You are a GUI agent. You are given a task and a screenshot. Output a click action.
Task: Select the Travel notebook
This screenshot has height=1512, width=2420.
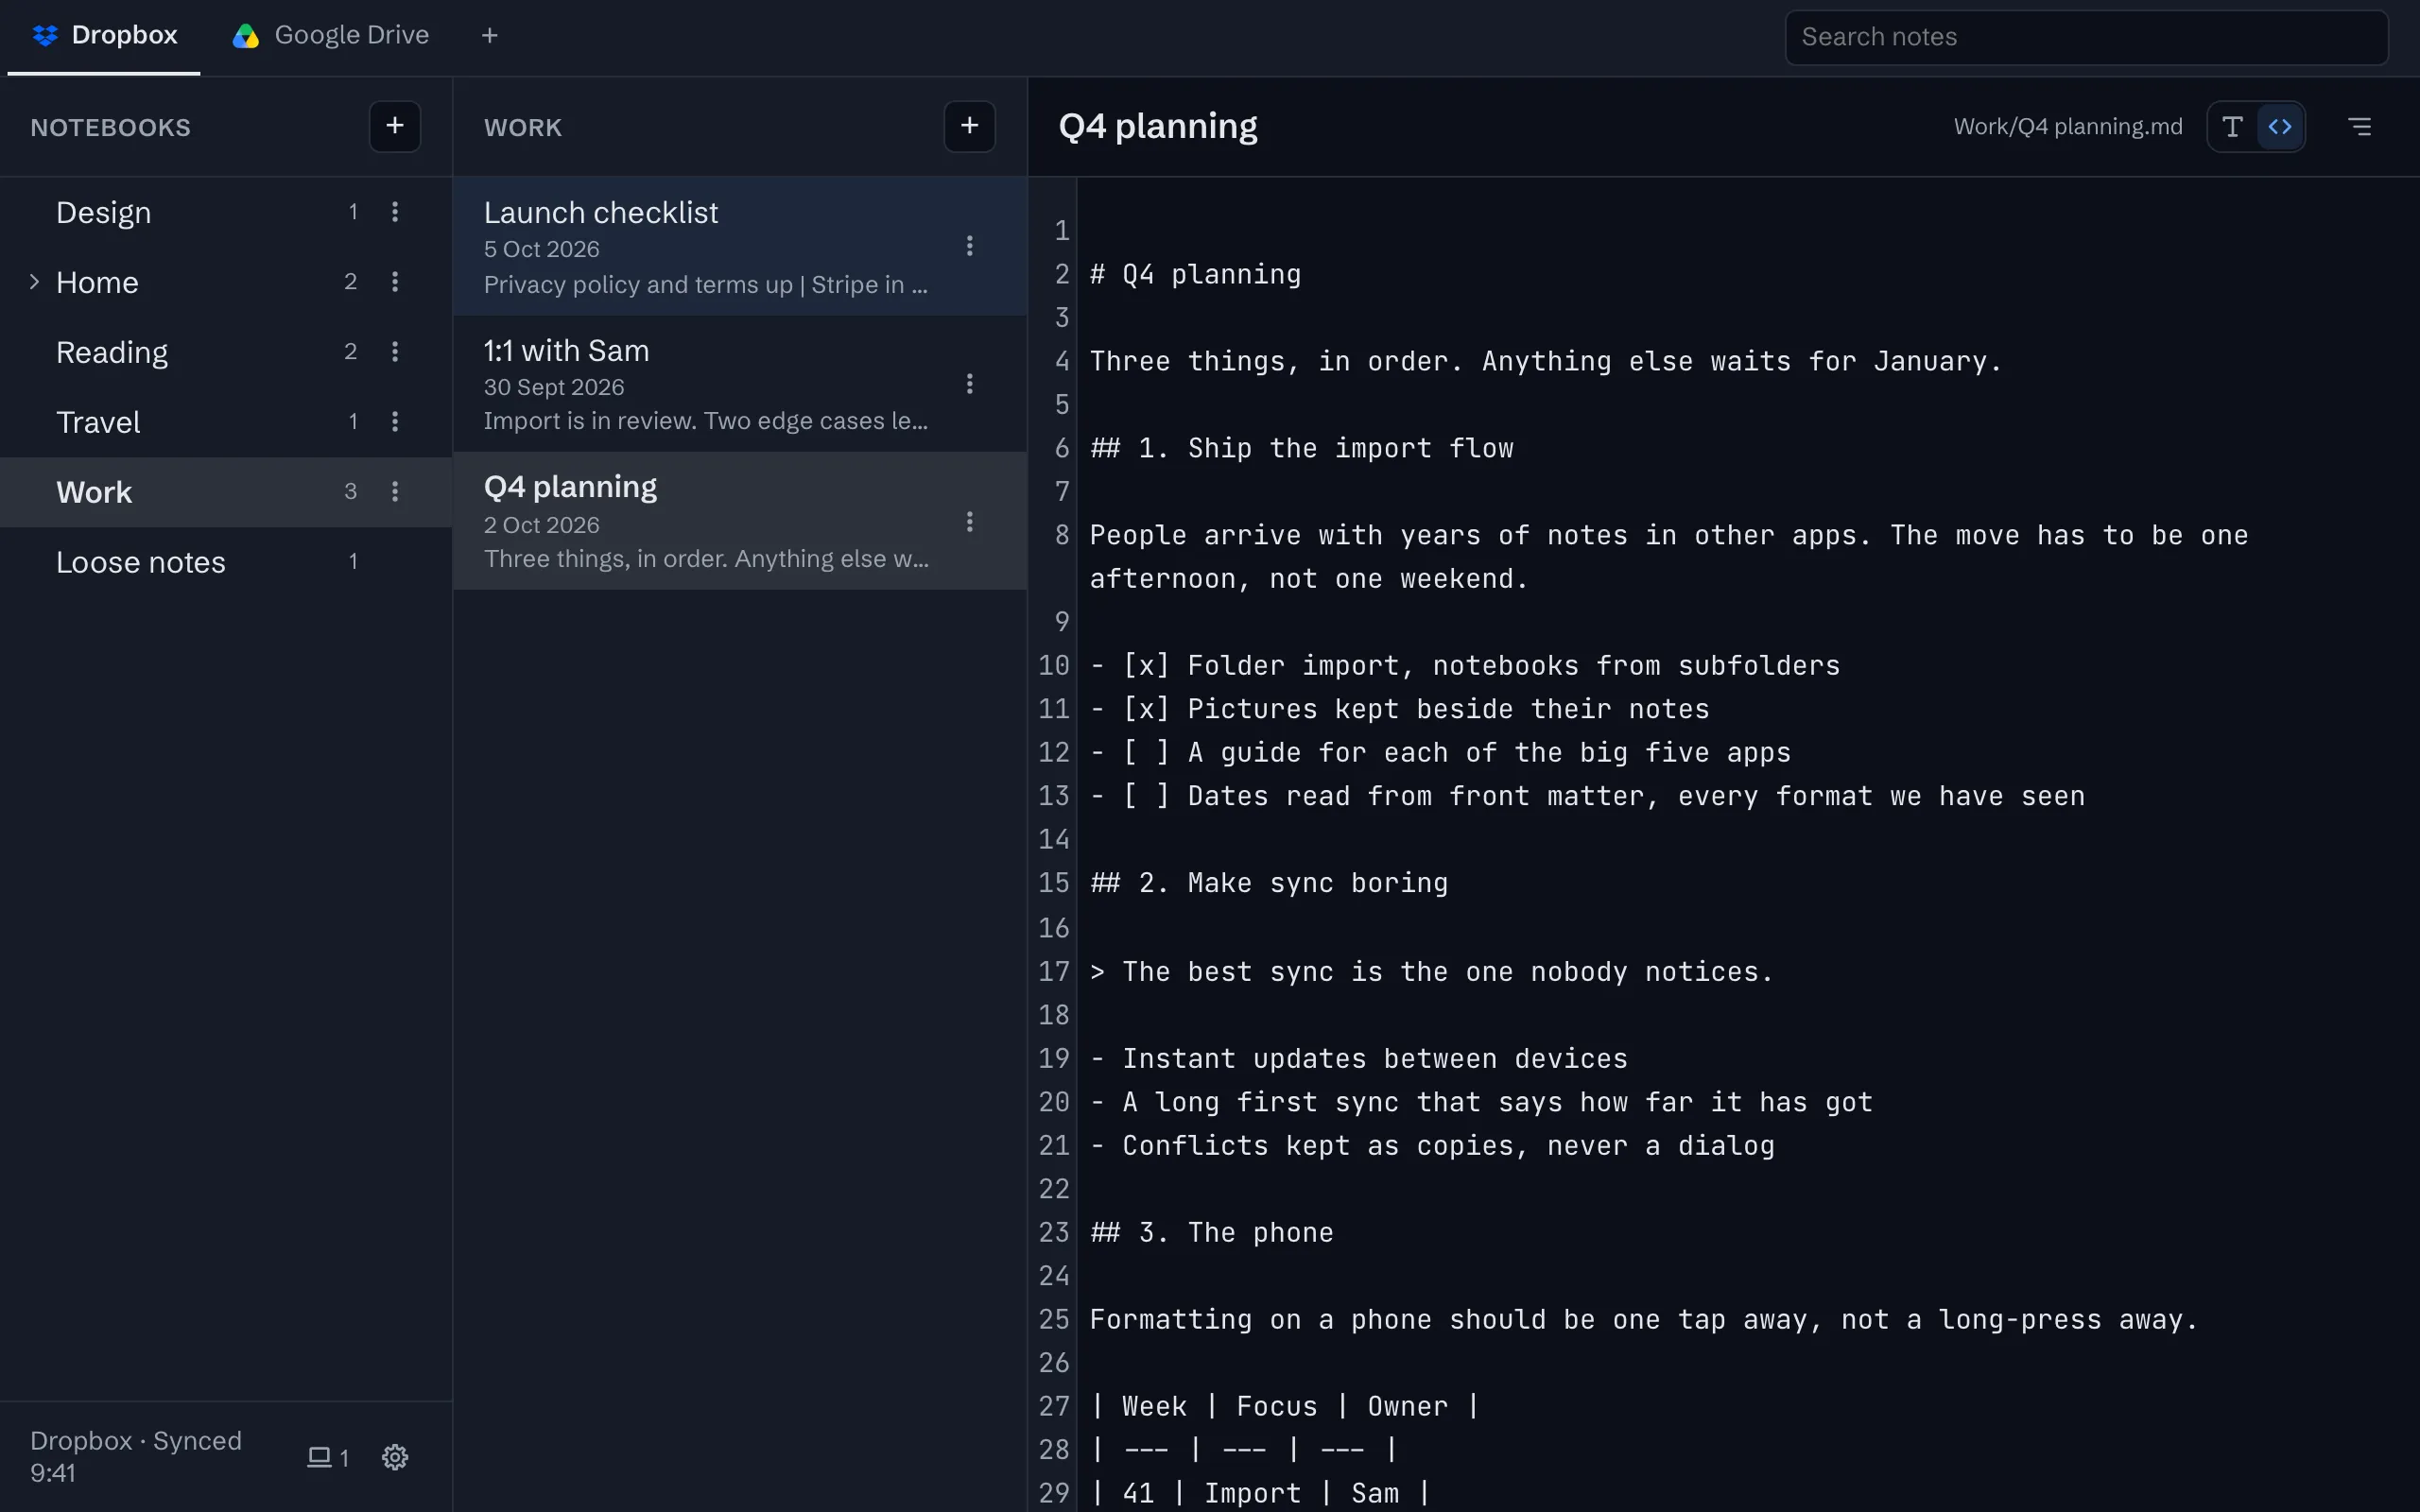click(x=226, y=422)
